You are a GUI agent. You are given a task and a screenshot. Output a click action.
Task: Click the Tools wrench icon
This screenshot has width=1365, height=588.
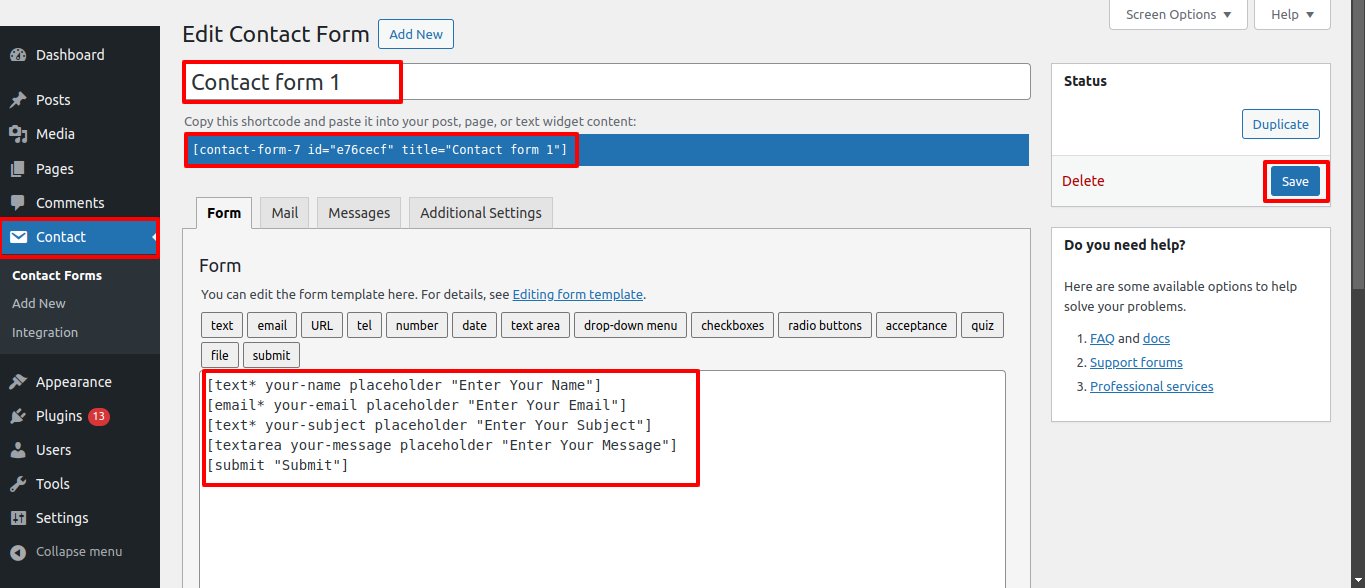18,484
